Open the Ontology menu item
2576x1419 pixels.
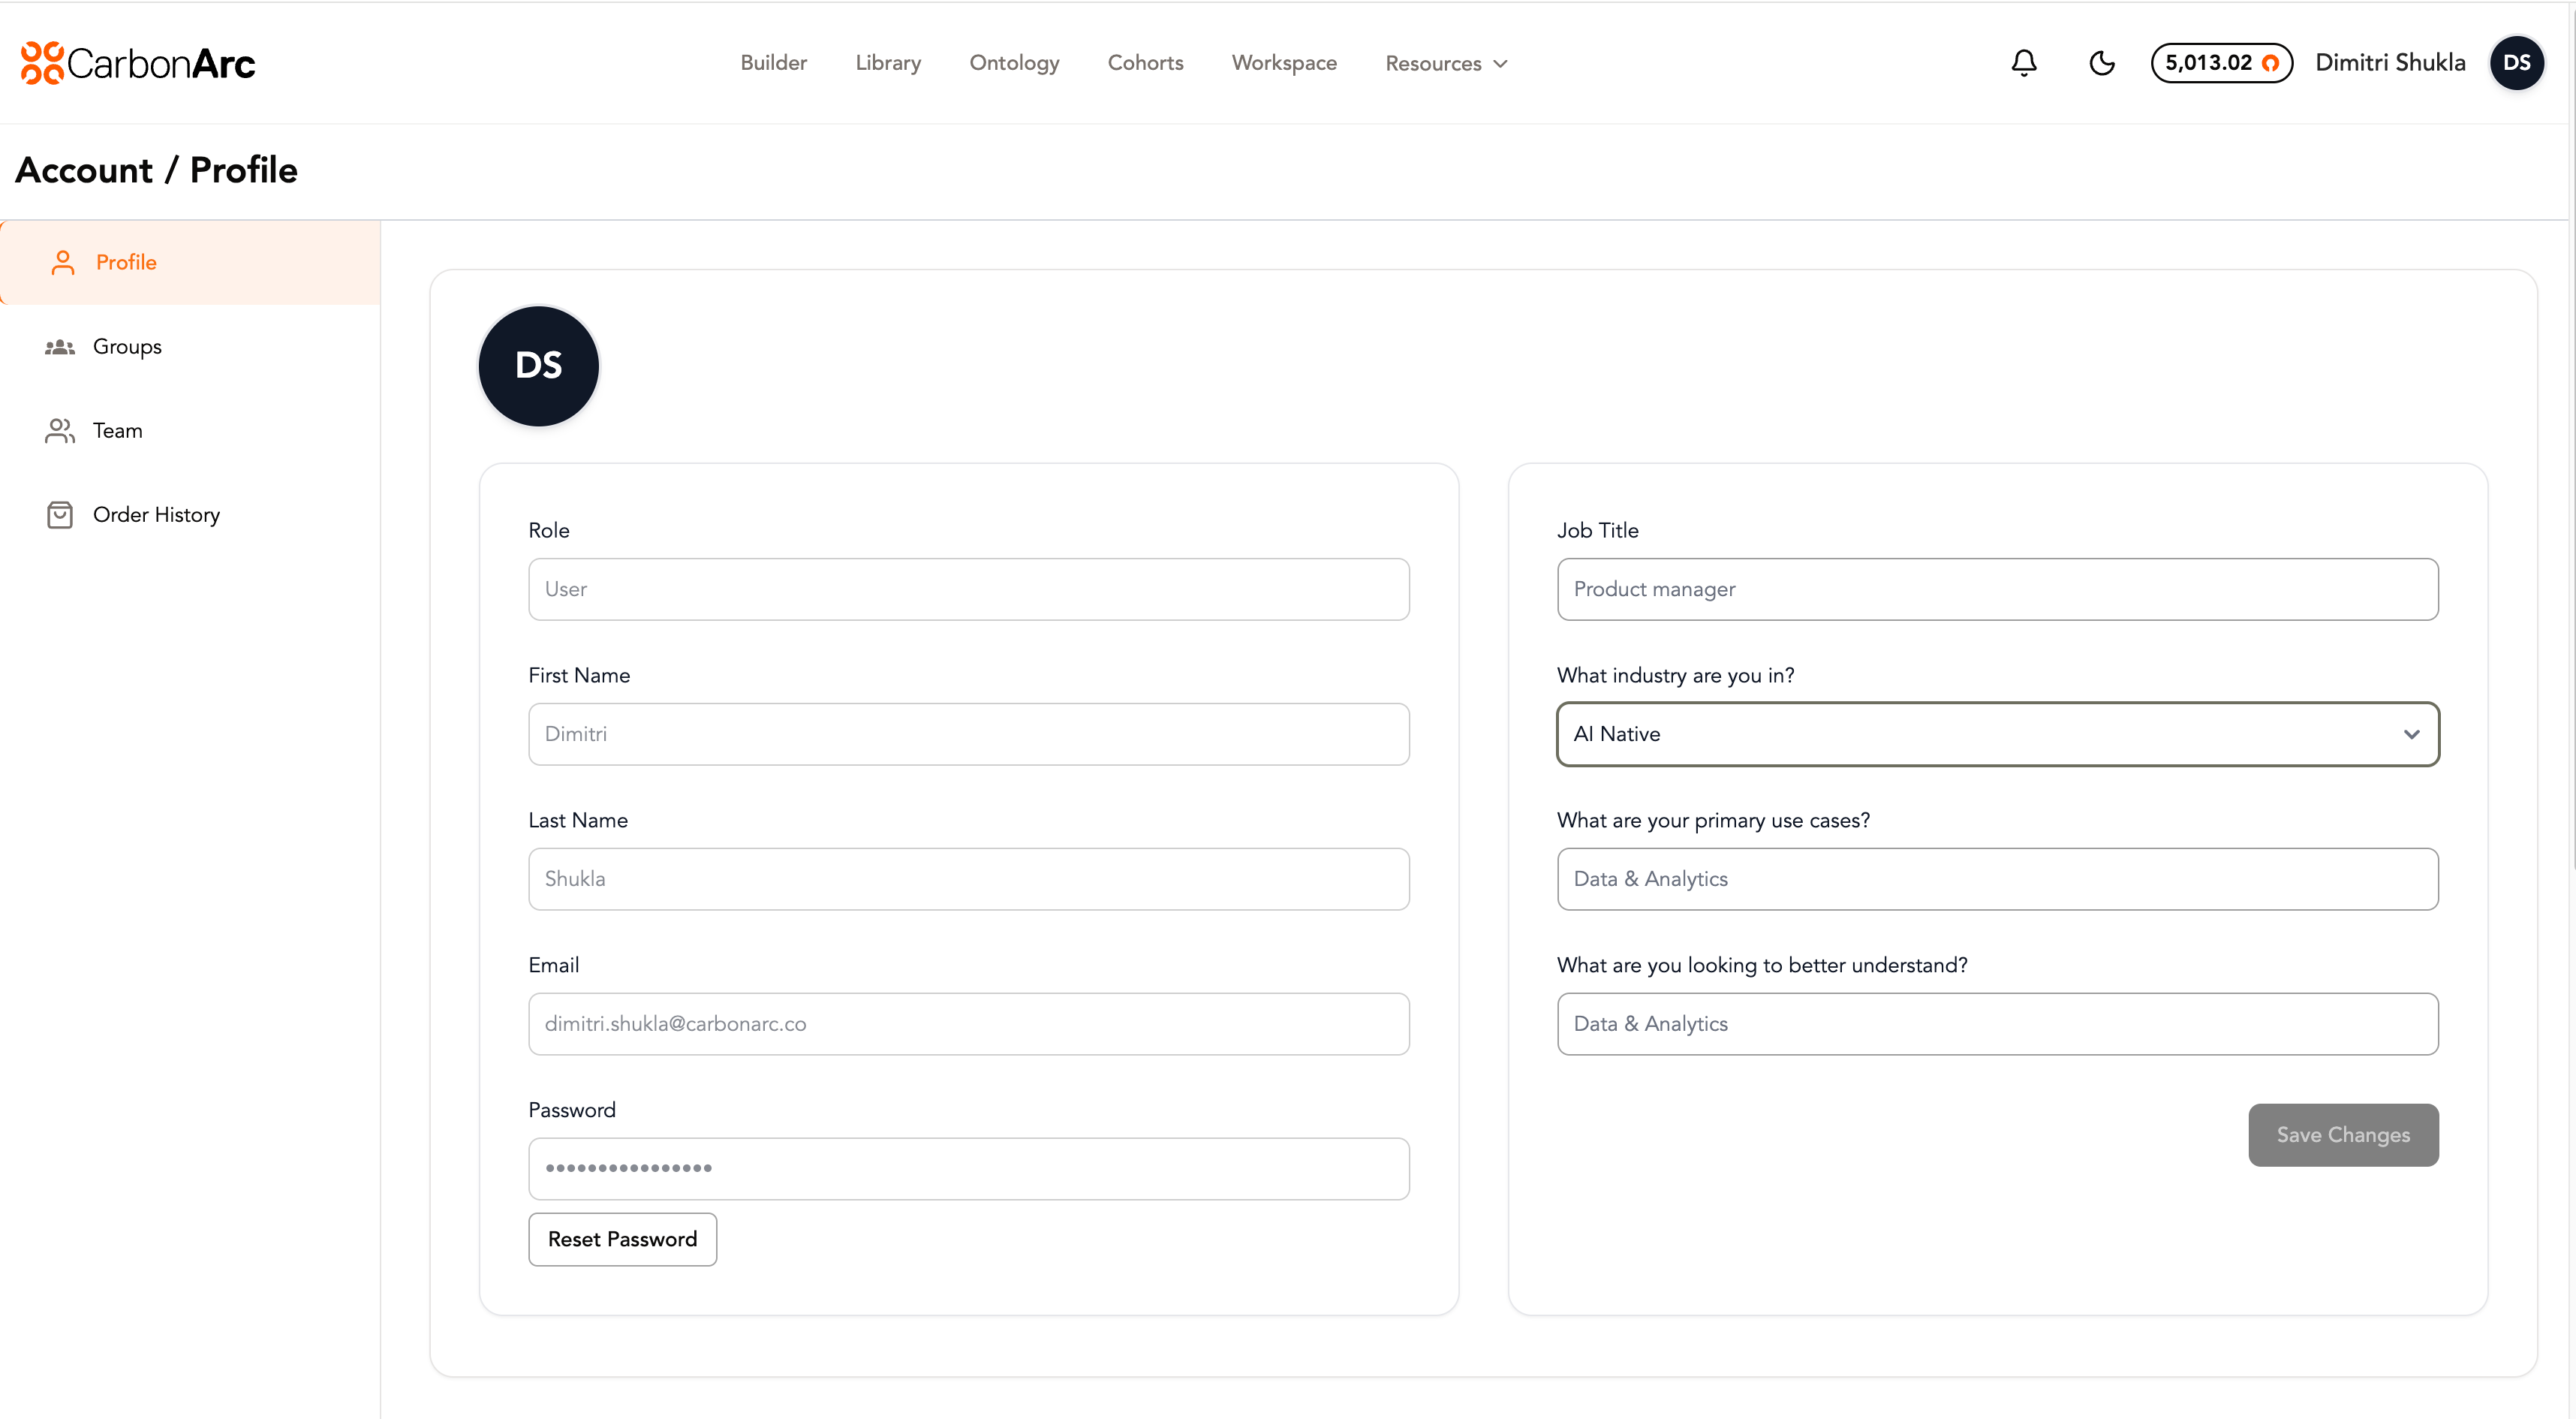click(x=1013, y=63)
